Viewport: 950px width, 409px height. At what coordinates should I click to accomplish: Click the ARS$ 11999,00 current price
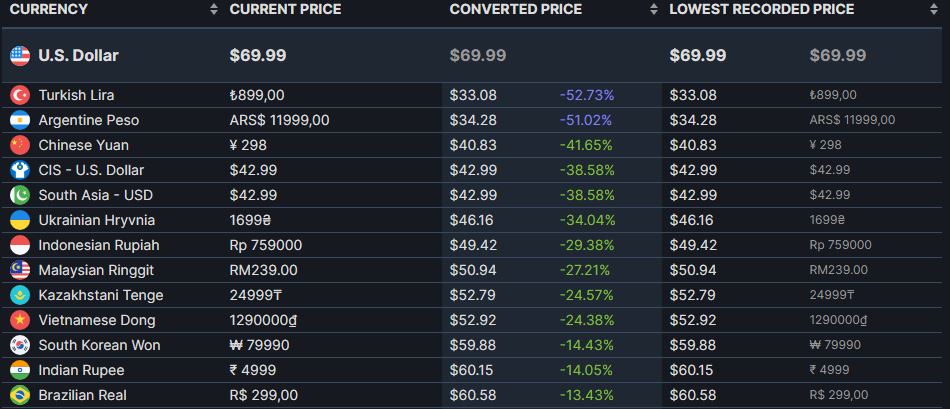279,120
